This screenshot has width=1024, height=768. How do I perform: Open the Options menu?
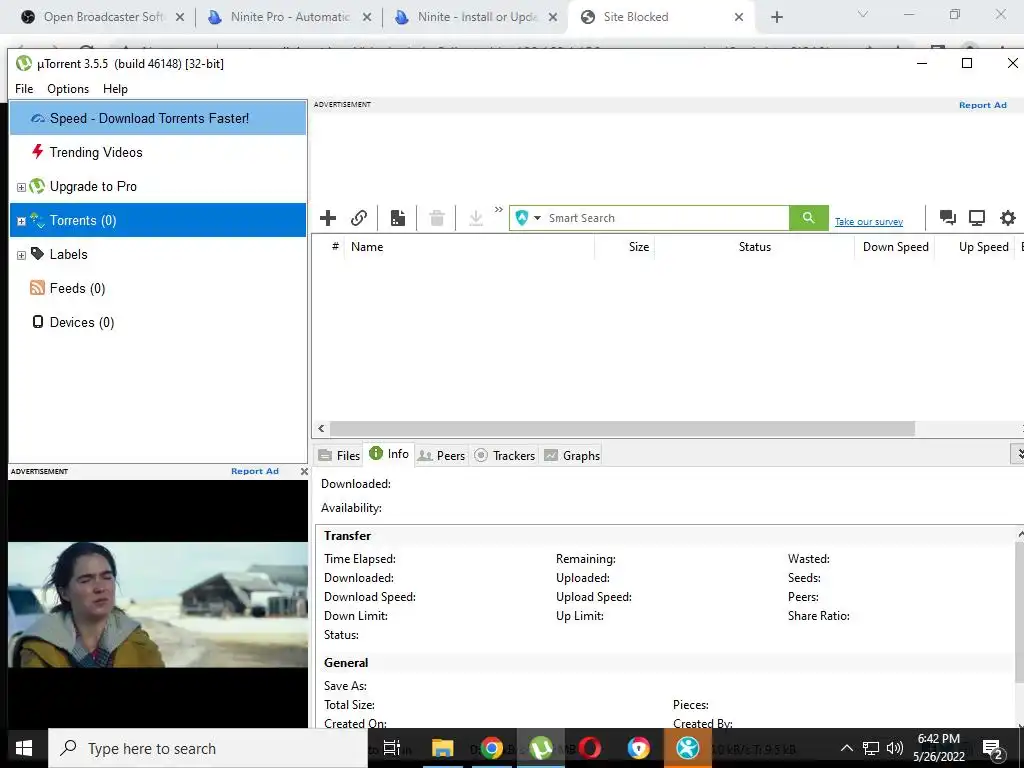(68, 89)
